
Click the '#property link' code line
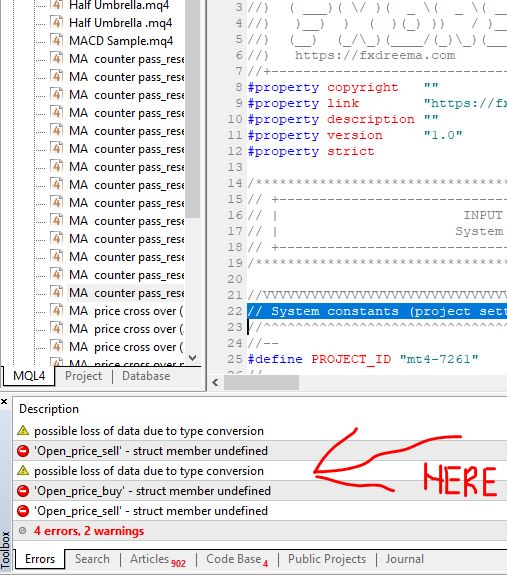coord(377,103)
